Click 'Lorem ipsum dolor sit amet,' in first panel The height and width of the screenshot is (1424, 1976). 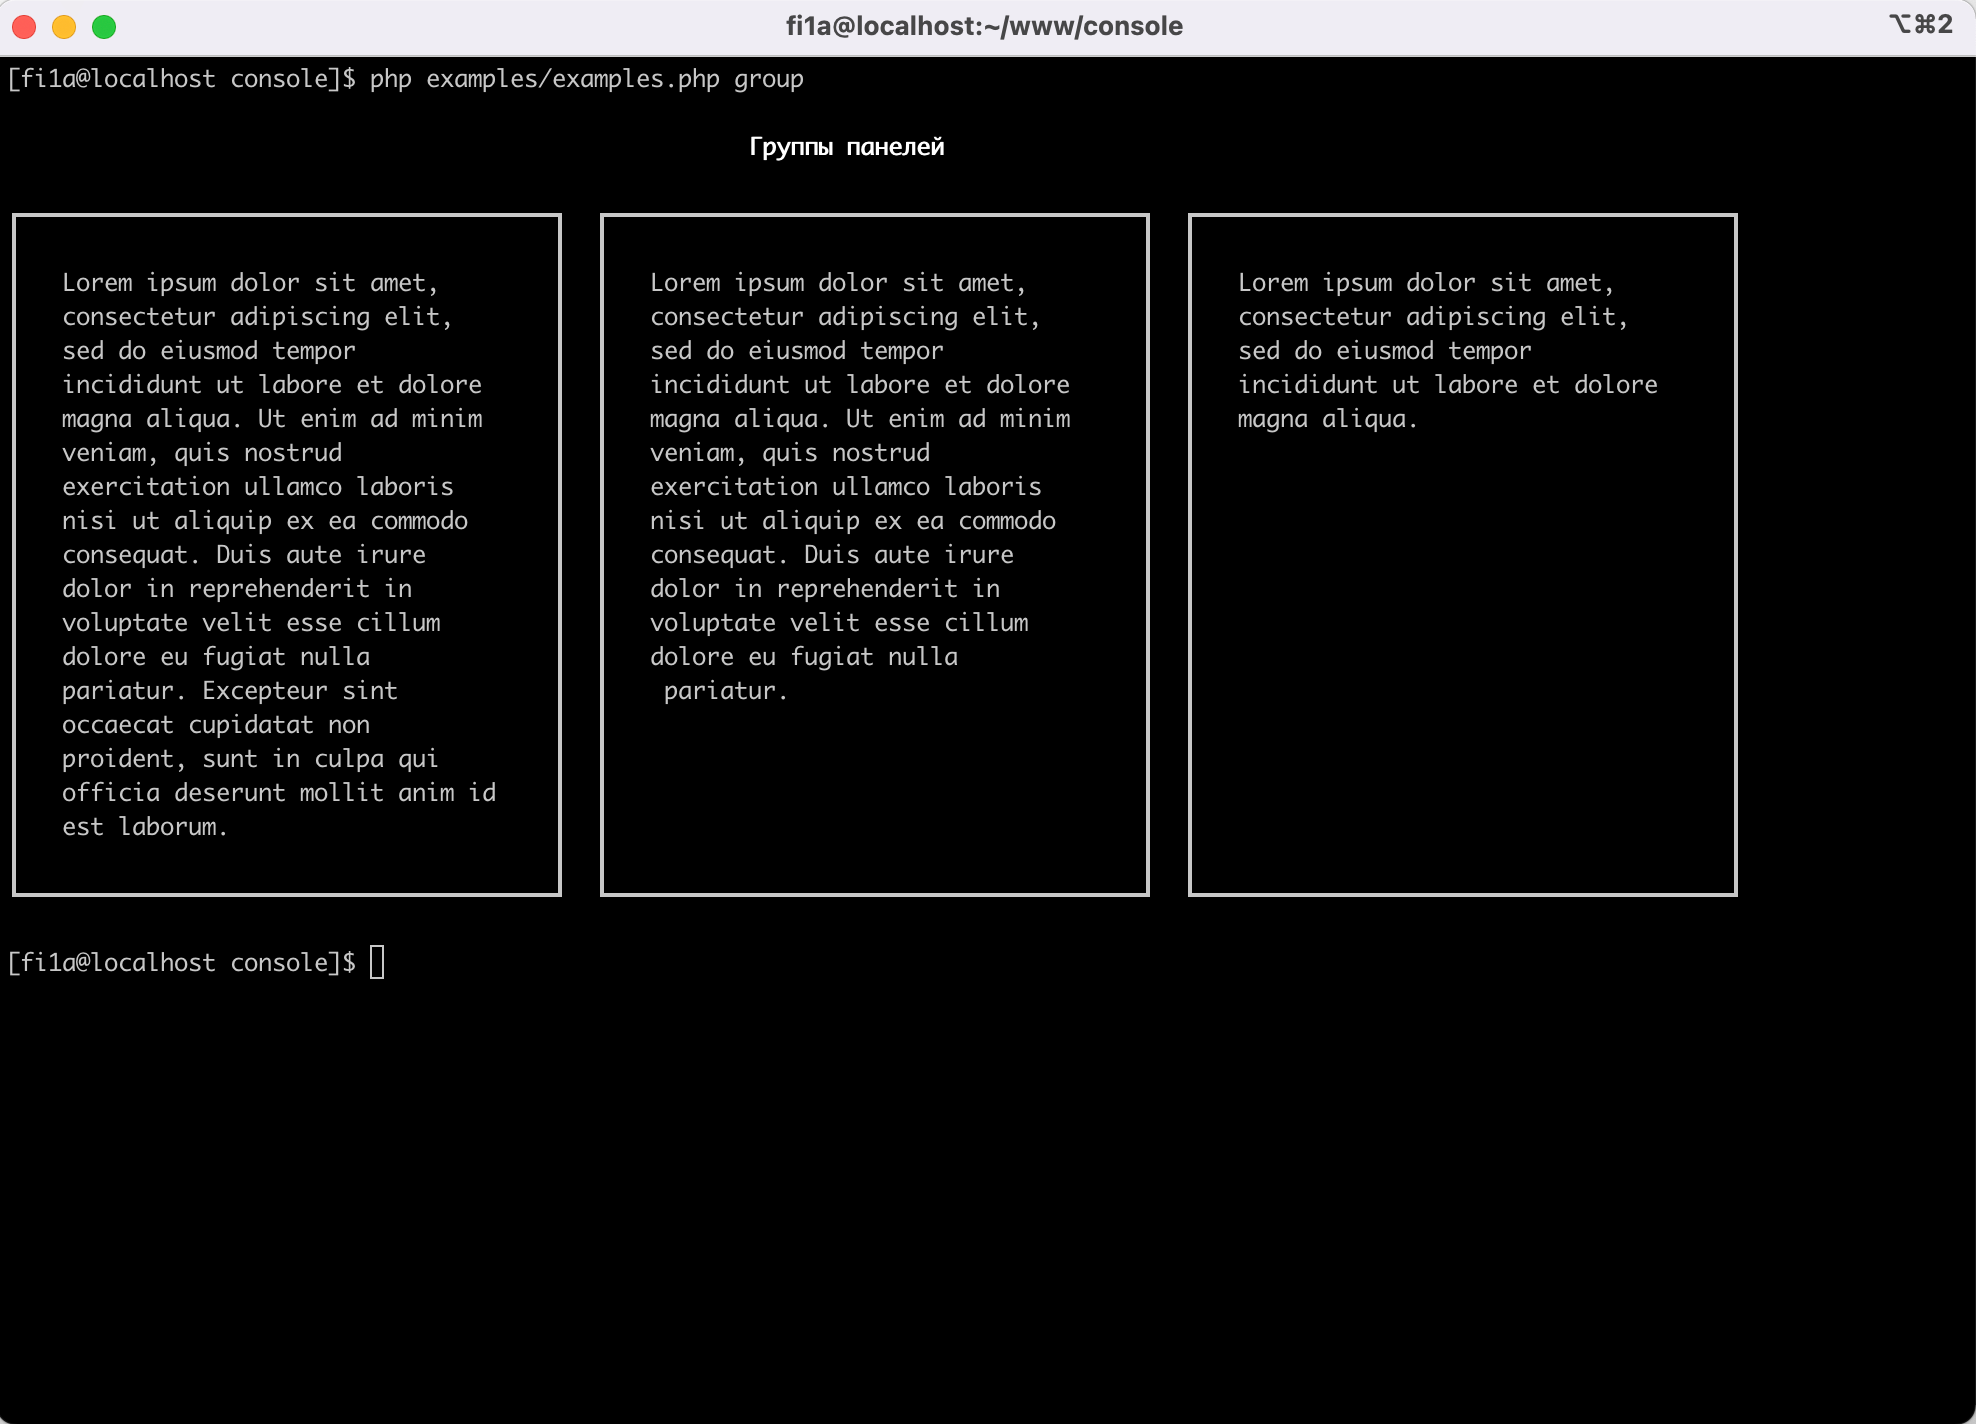tap(250, 283)
